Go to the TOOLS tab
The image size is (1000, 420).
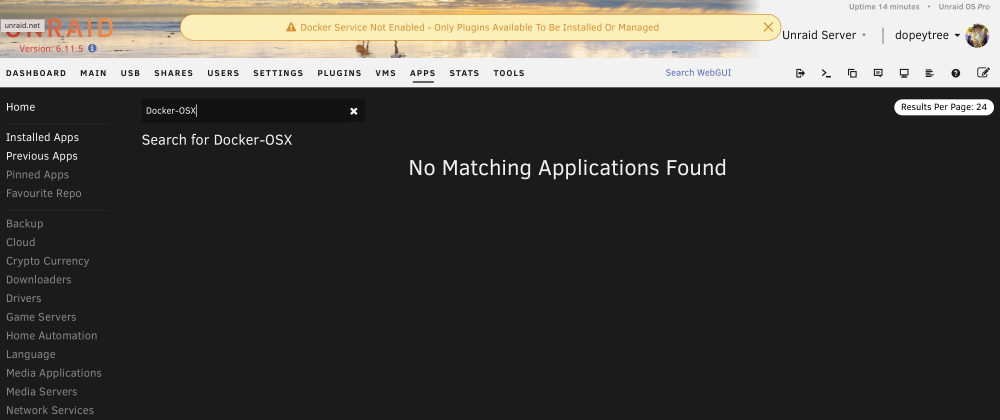(509, 73)
